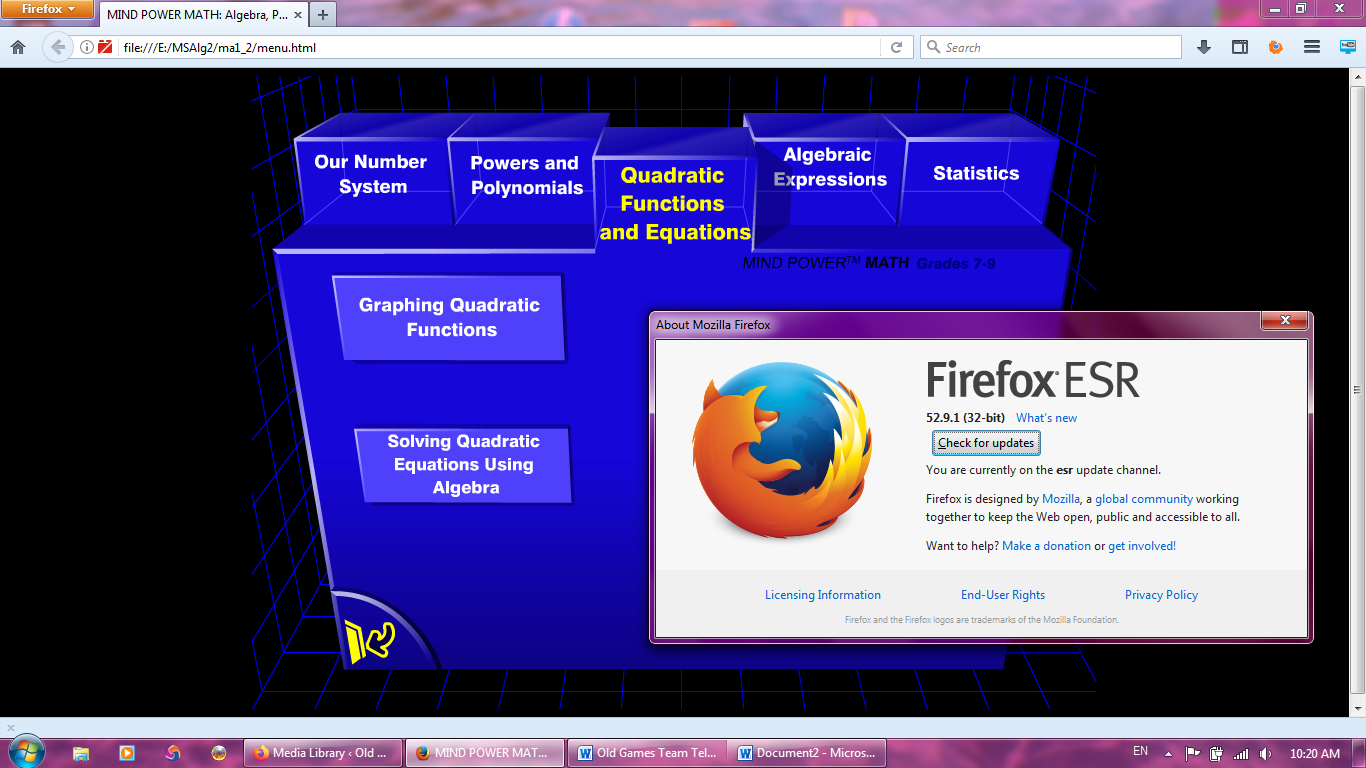Open the Statistics tab
The image size is (1366, 768).
(975, 173)
